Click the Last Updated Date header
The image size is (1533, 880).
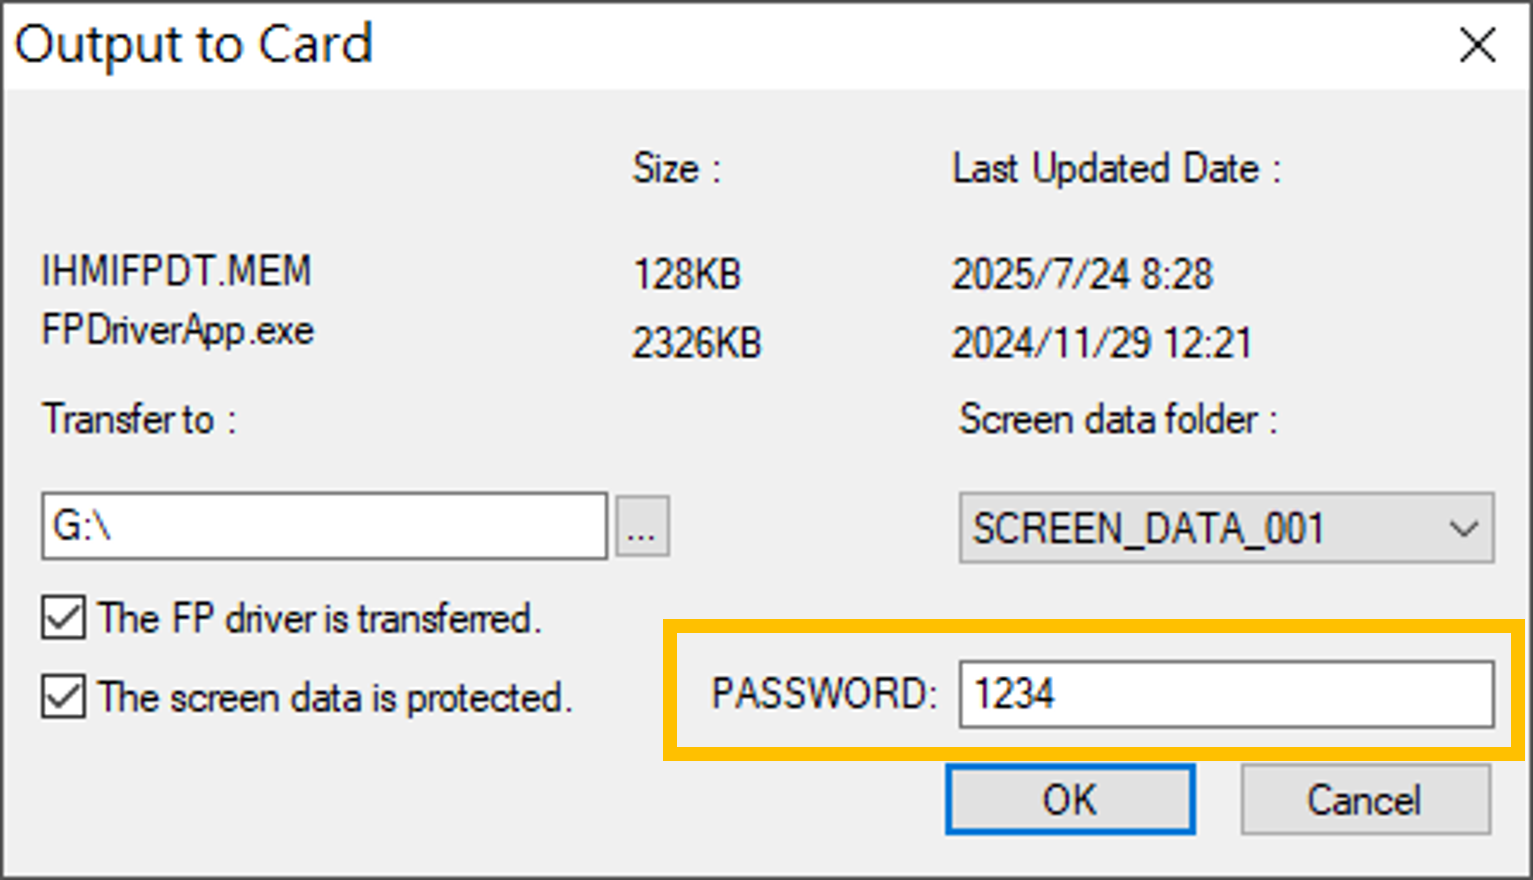tap(1116, 169)
